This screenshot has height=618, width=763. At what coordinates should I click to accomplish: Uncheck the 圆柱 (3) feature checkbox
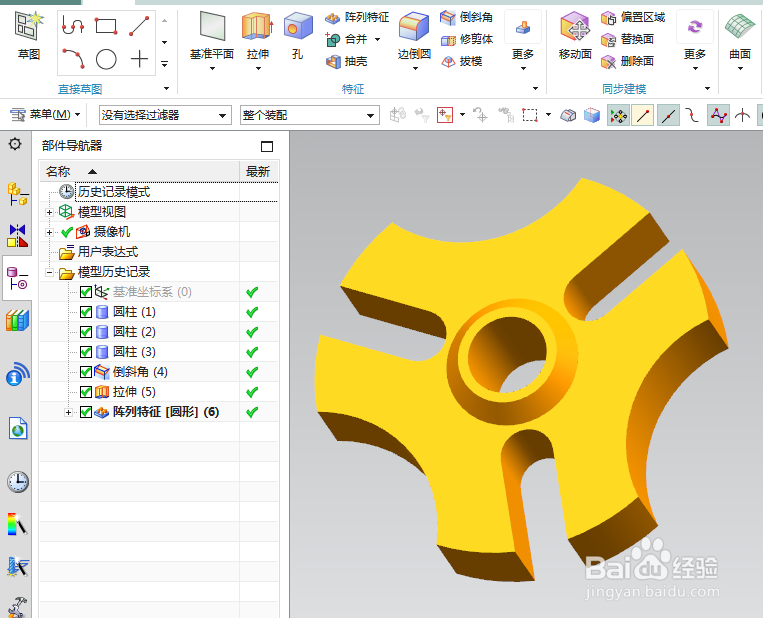point(86,352)
